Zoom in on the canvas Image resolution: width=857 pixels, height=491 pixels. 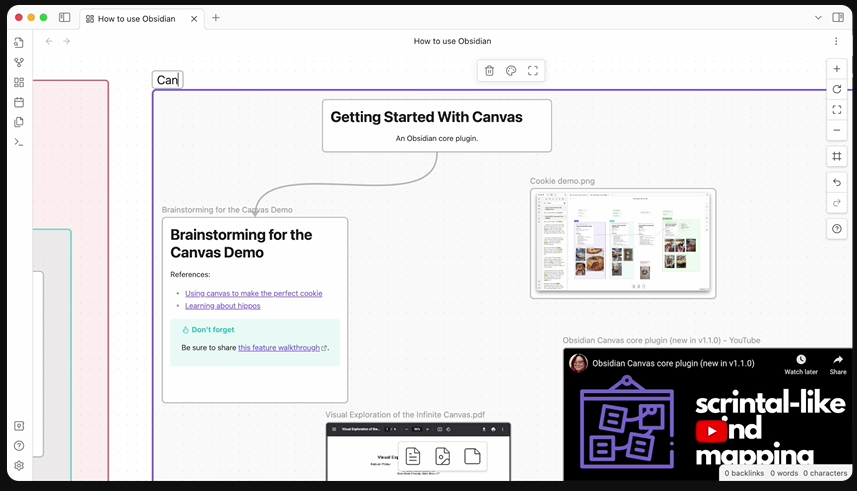click(837, 69)
